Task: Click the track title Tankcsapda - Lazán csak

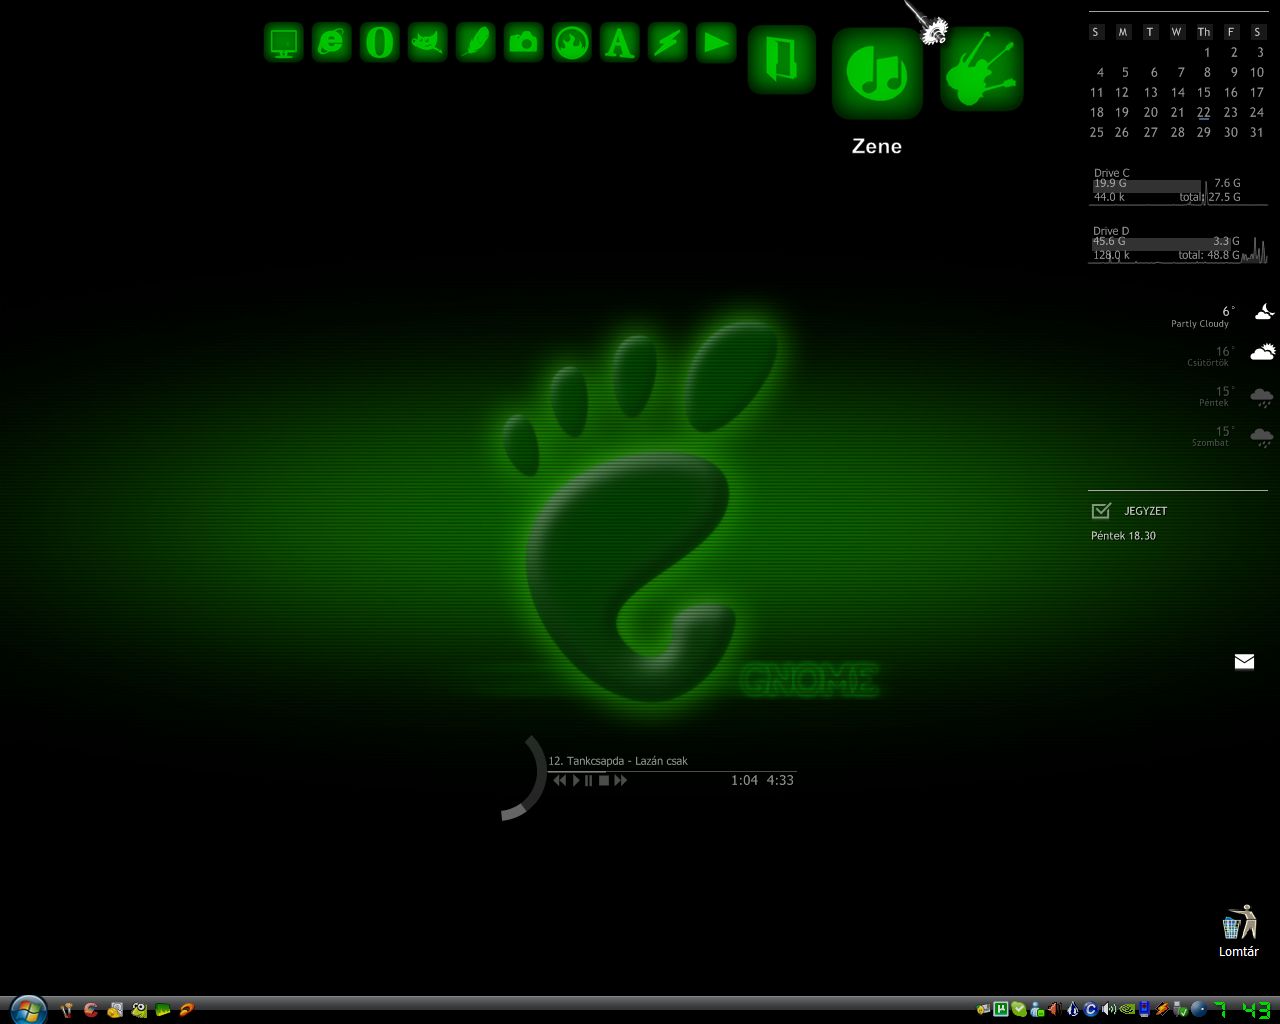Action: click(627, 761)
